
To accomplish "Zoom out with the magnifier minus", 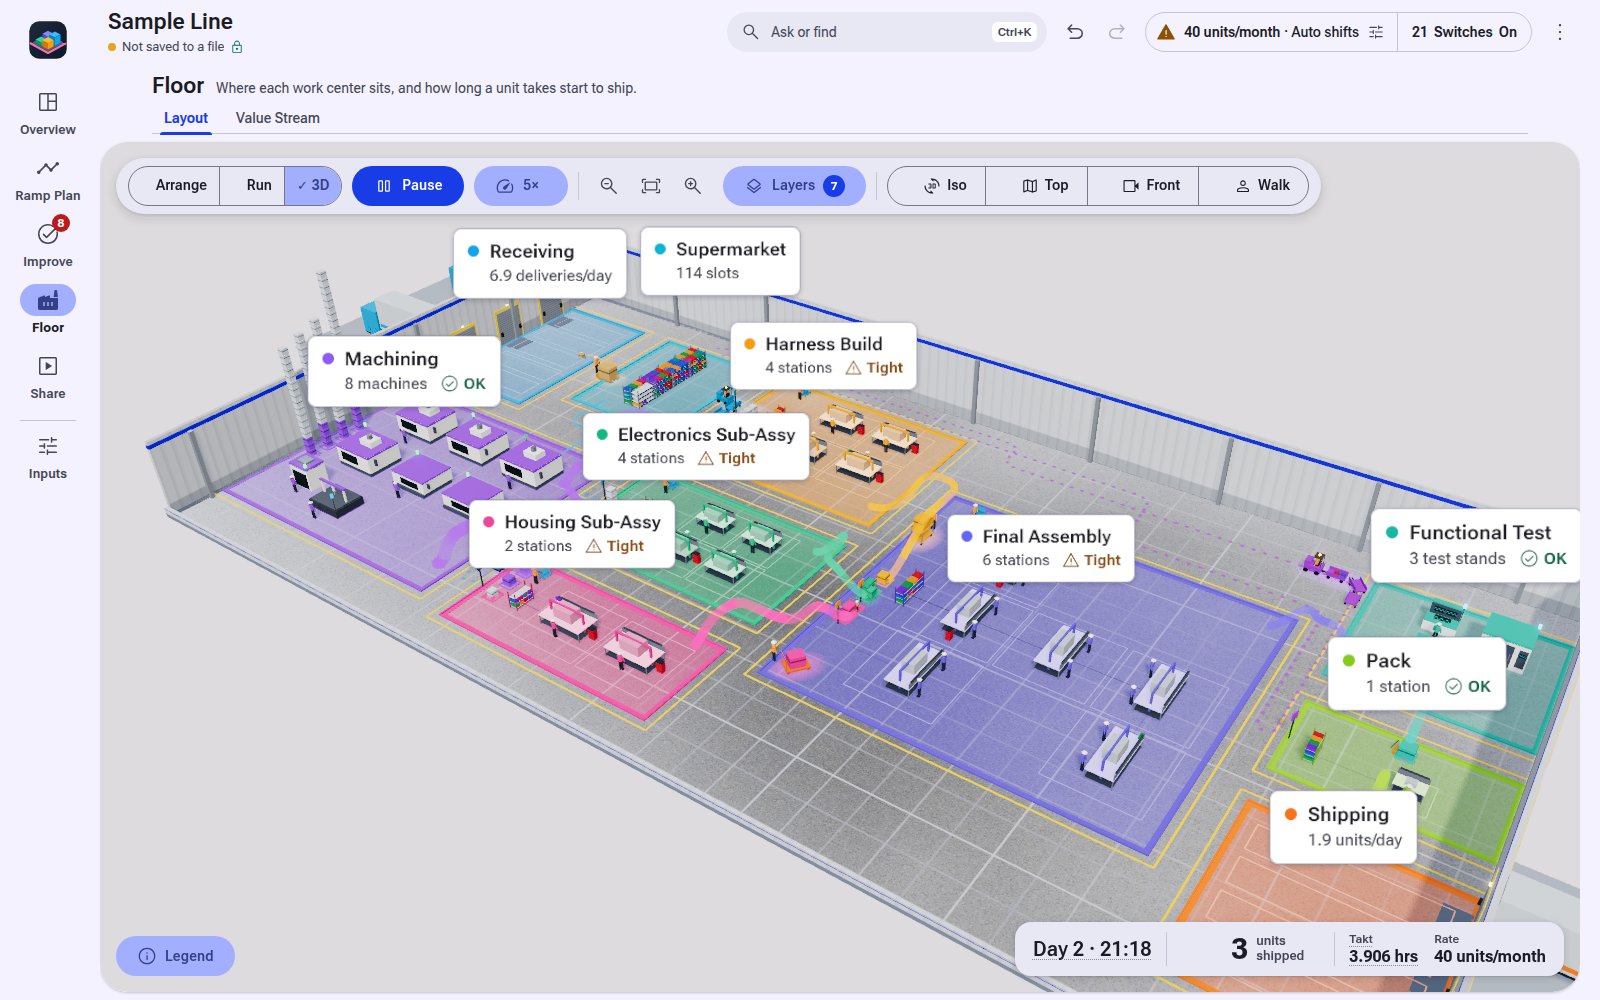I will coord(608,186).
